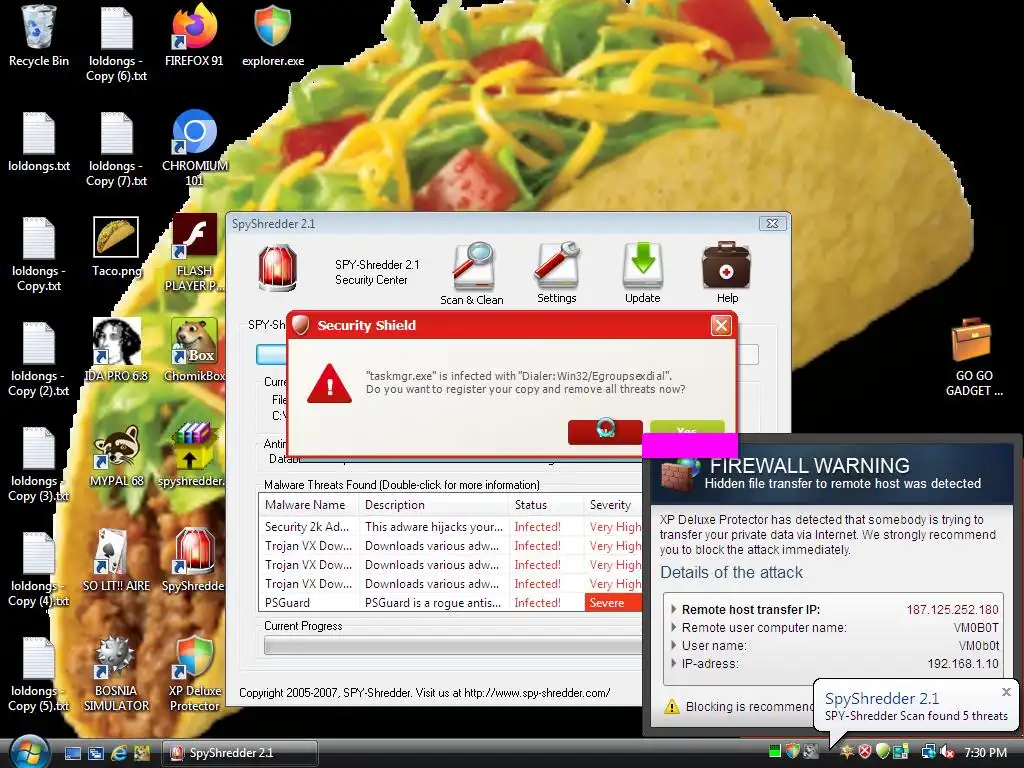Expand Remote user computer name detail

[674, 628]
